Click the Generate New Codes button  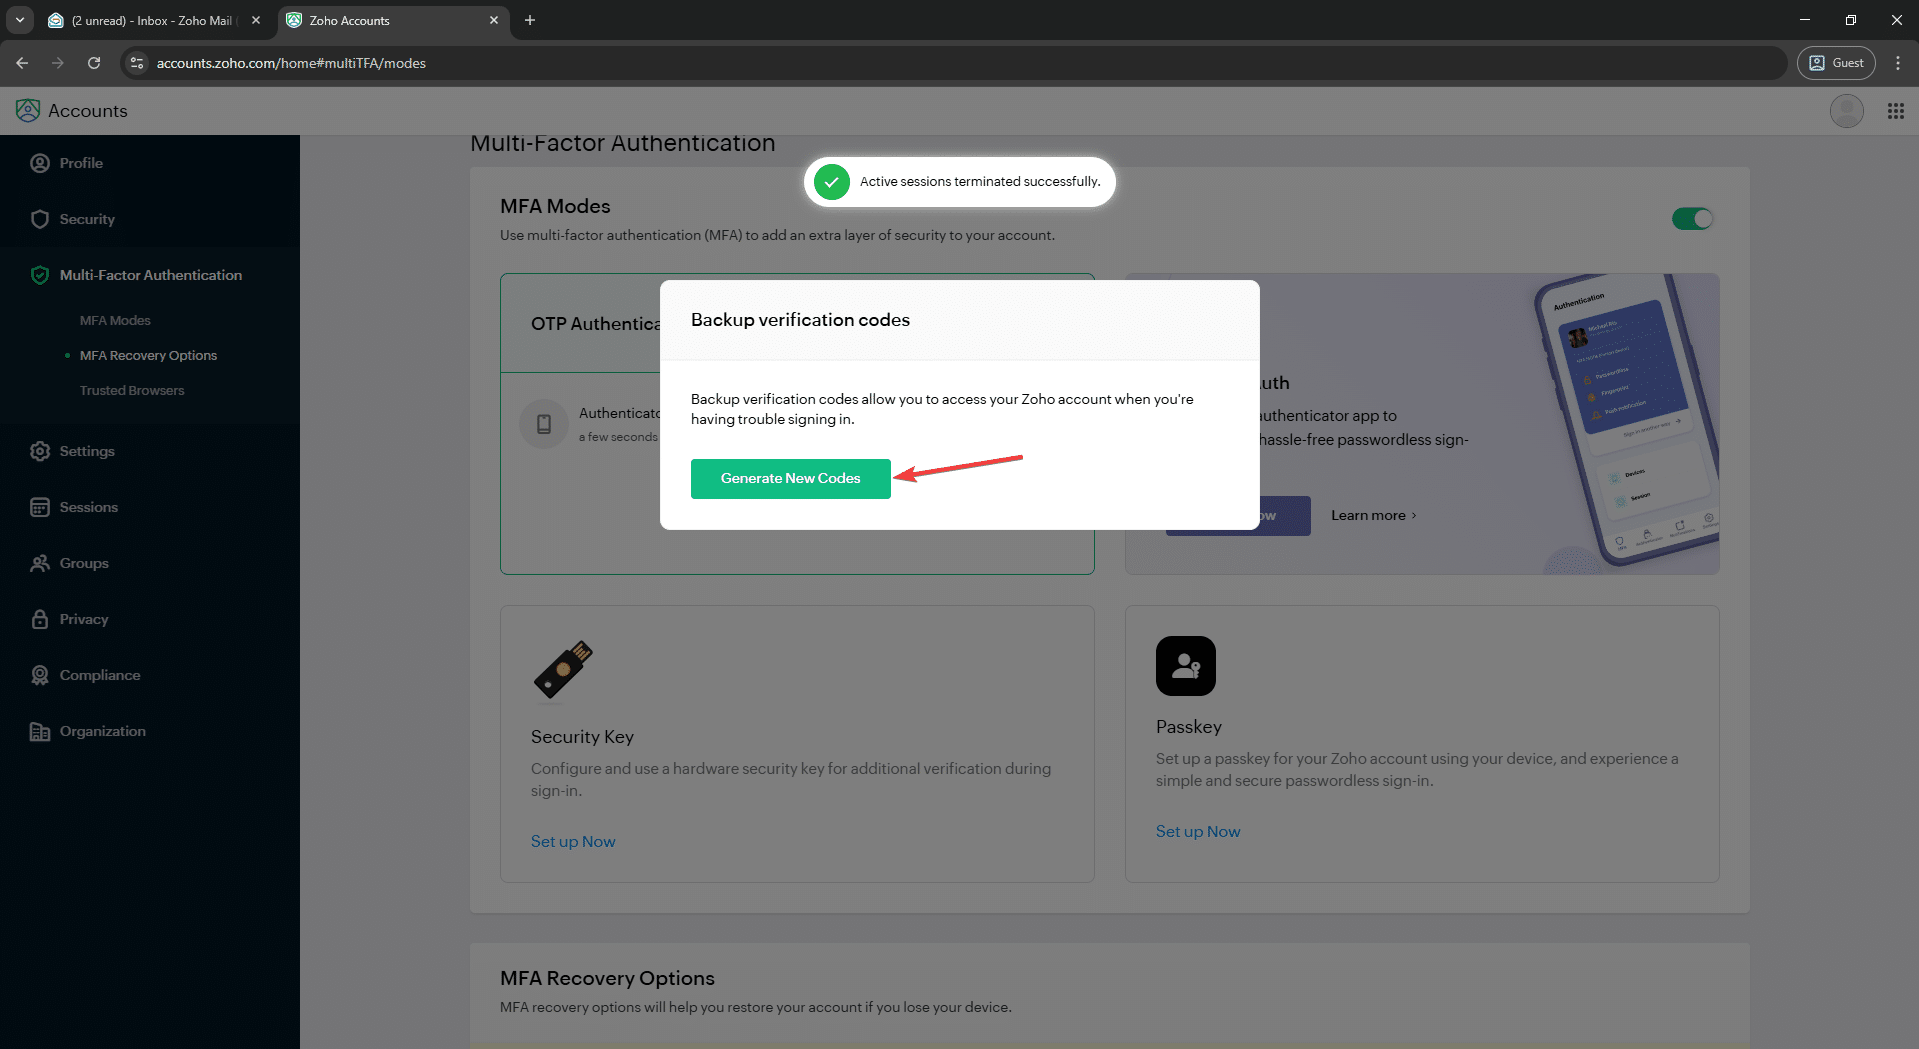point(790,479)
